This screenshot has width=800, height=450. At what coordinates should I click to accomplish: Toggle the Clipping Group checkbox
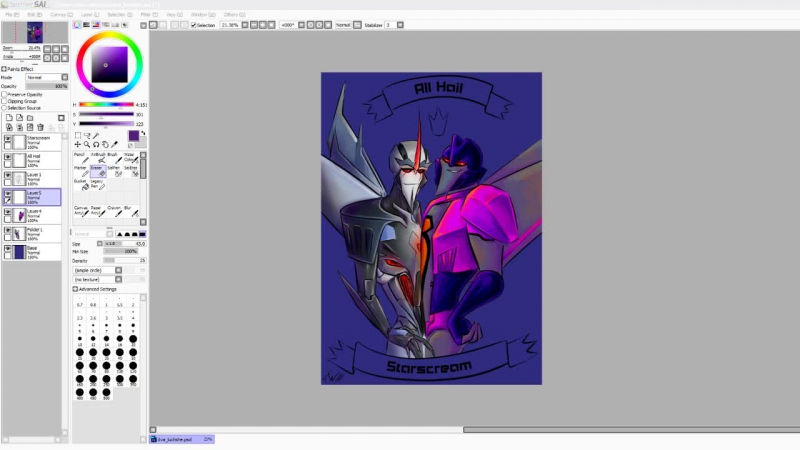click(5, 101)
